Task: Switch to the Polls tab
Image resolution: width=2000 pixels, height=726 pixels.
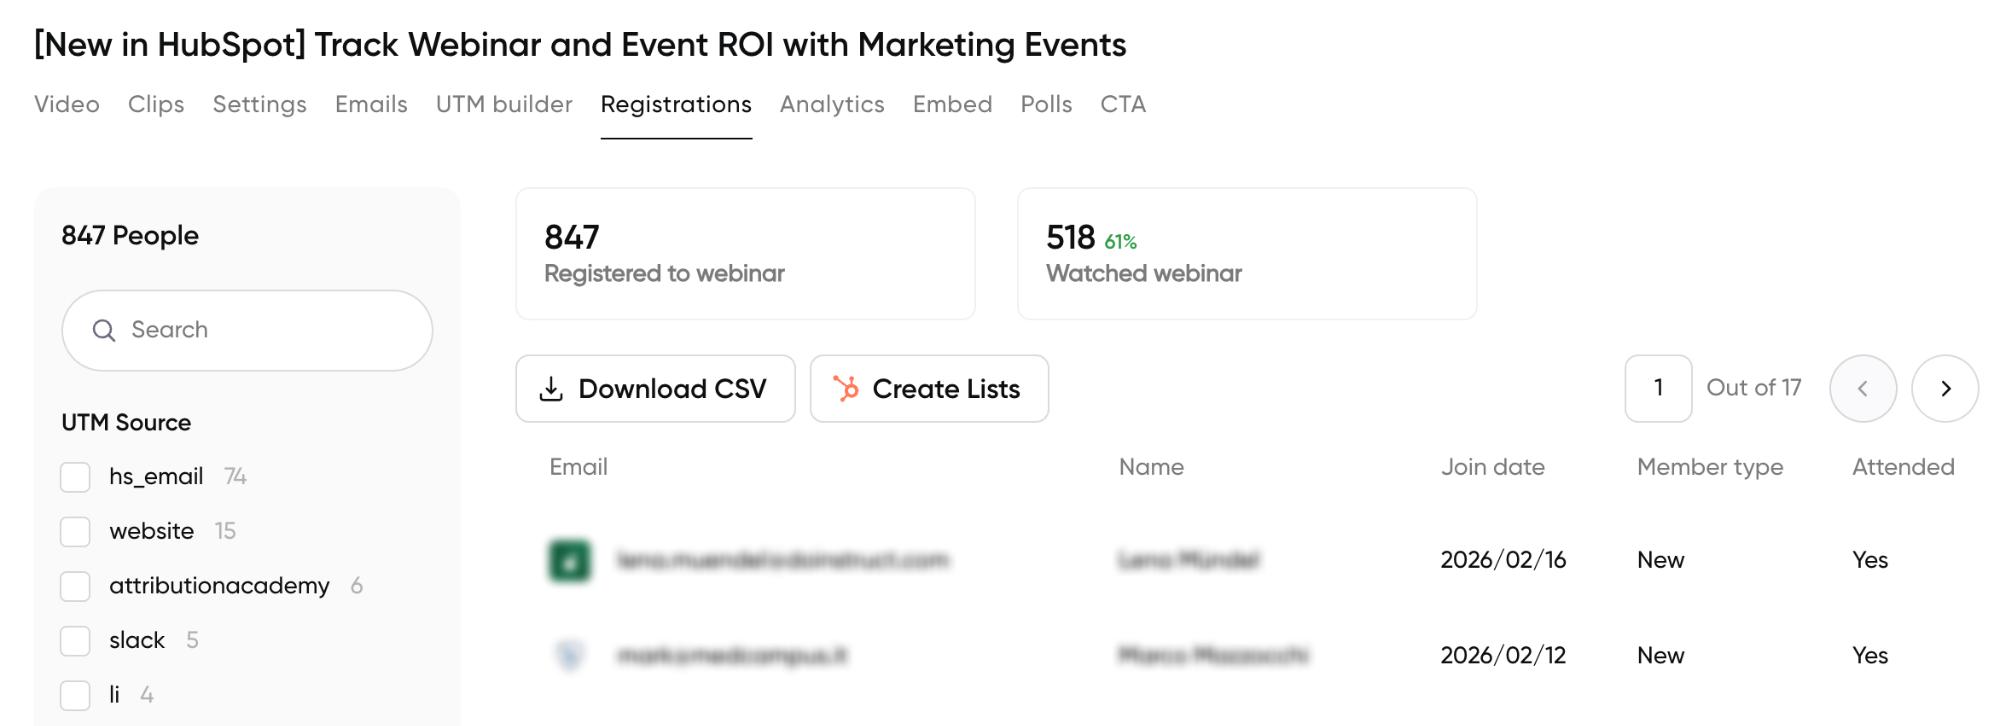Action: (1046, 104)
